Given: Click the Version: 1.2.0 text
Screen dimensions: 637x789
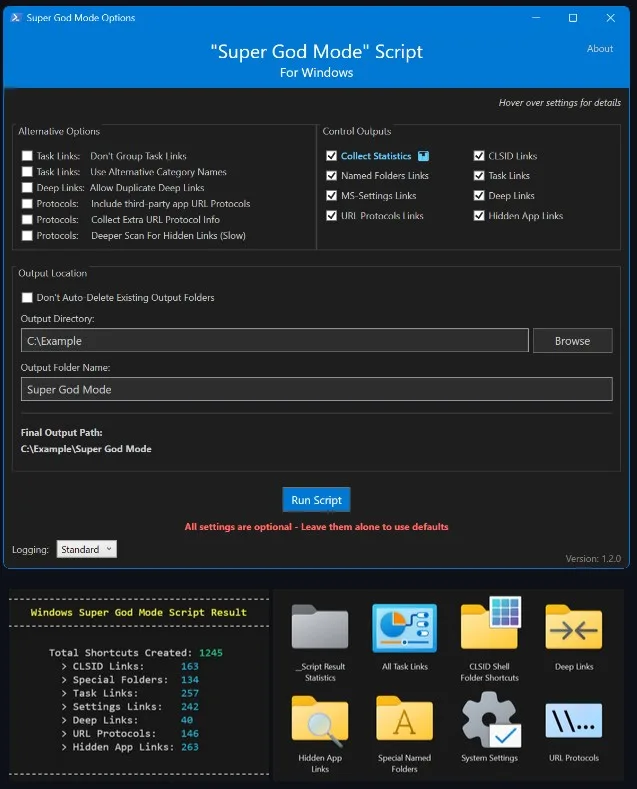Looking at the screenshot, I should [x=593, y=559].
